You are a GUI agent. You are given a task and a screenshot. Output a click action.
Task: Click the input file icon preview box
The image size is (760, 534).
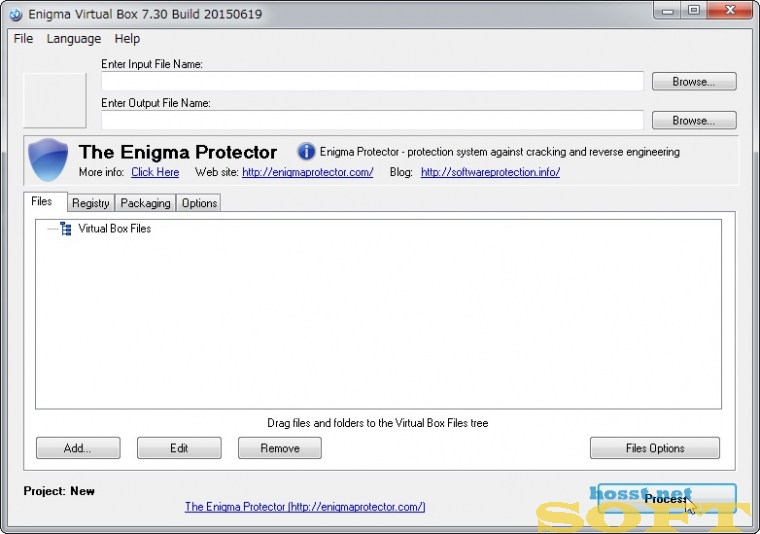(55, 100)
